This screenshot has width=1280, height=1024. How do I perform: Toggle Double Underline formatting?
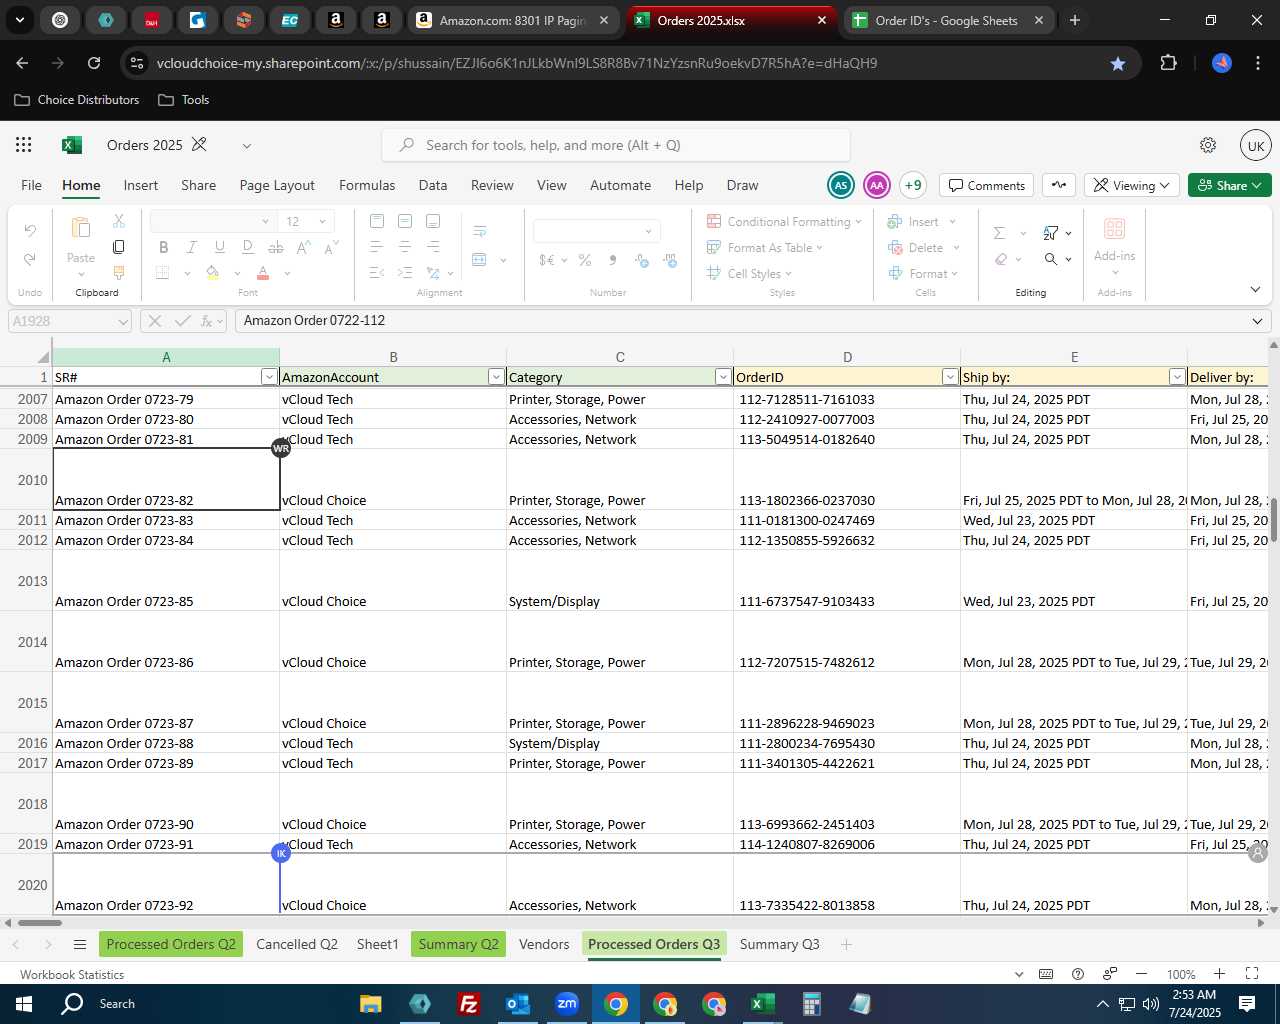tap(248, 247)
